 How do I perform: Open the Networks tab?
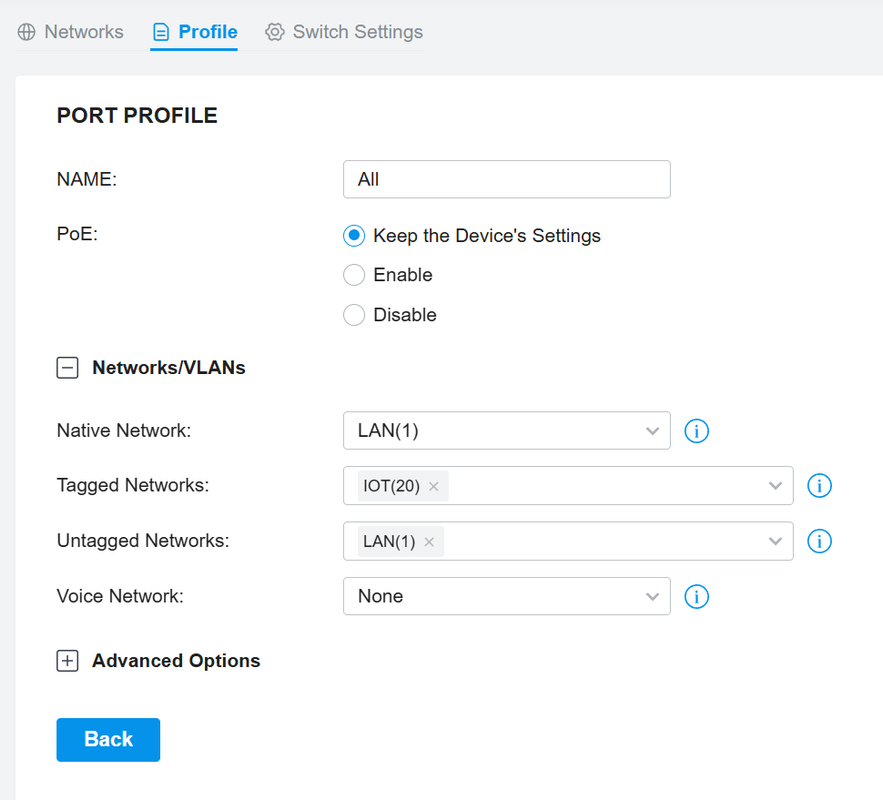pos(70,32)
